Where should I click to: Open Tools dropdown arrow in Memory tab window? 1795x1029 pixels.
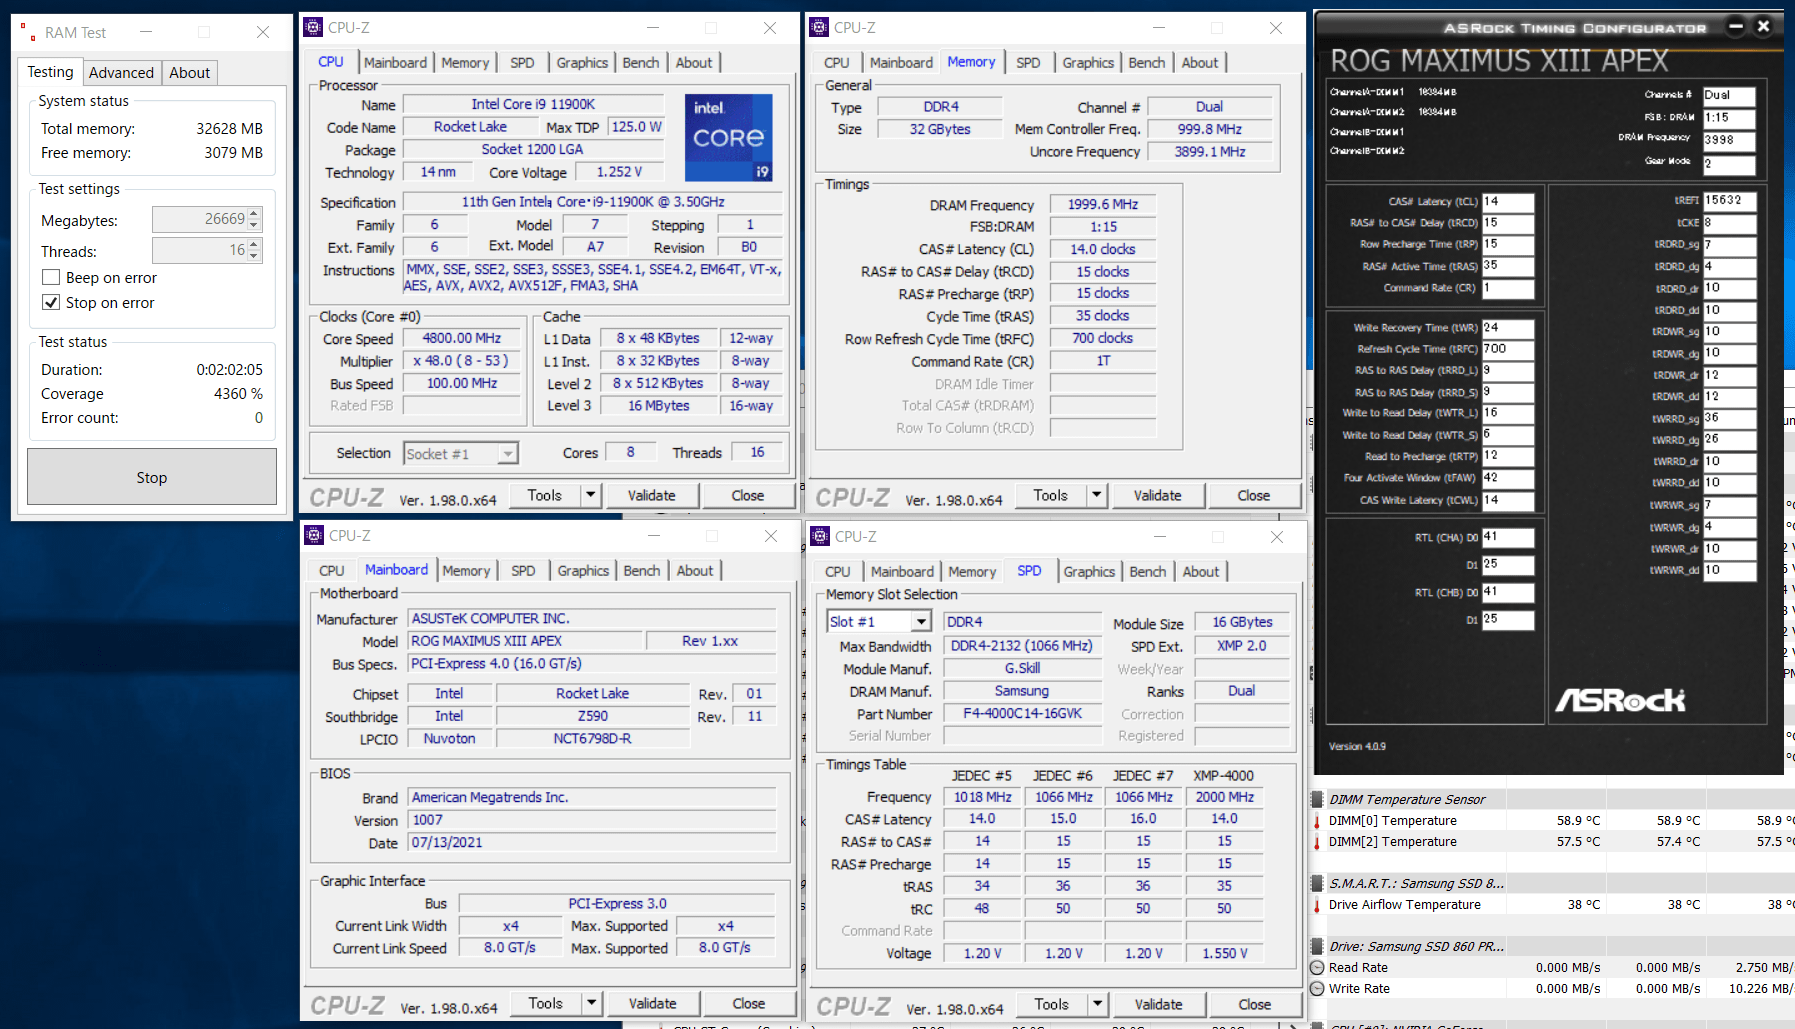(x=1096, y=495)
